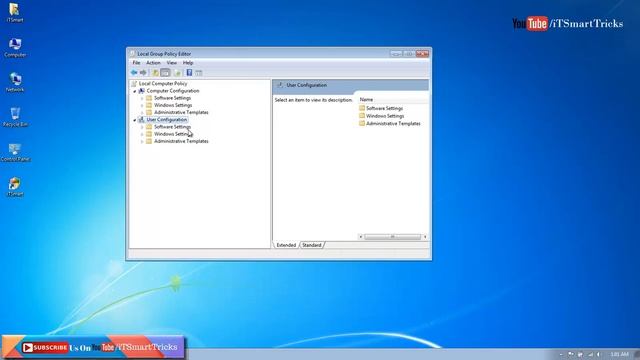Switch to the Standard tab

click(x=312, y=245)
